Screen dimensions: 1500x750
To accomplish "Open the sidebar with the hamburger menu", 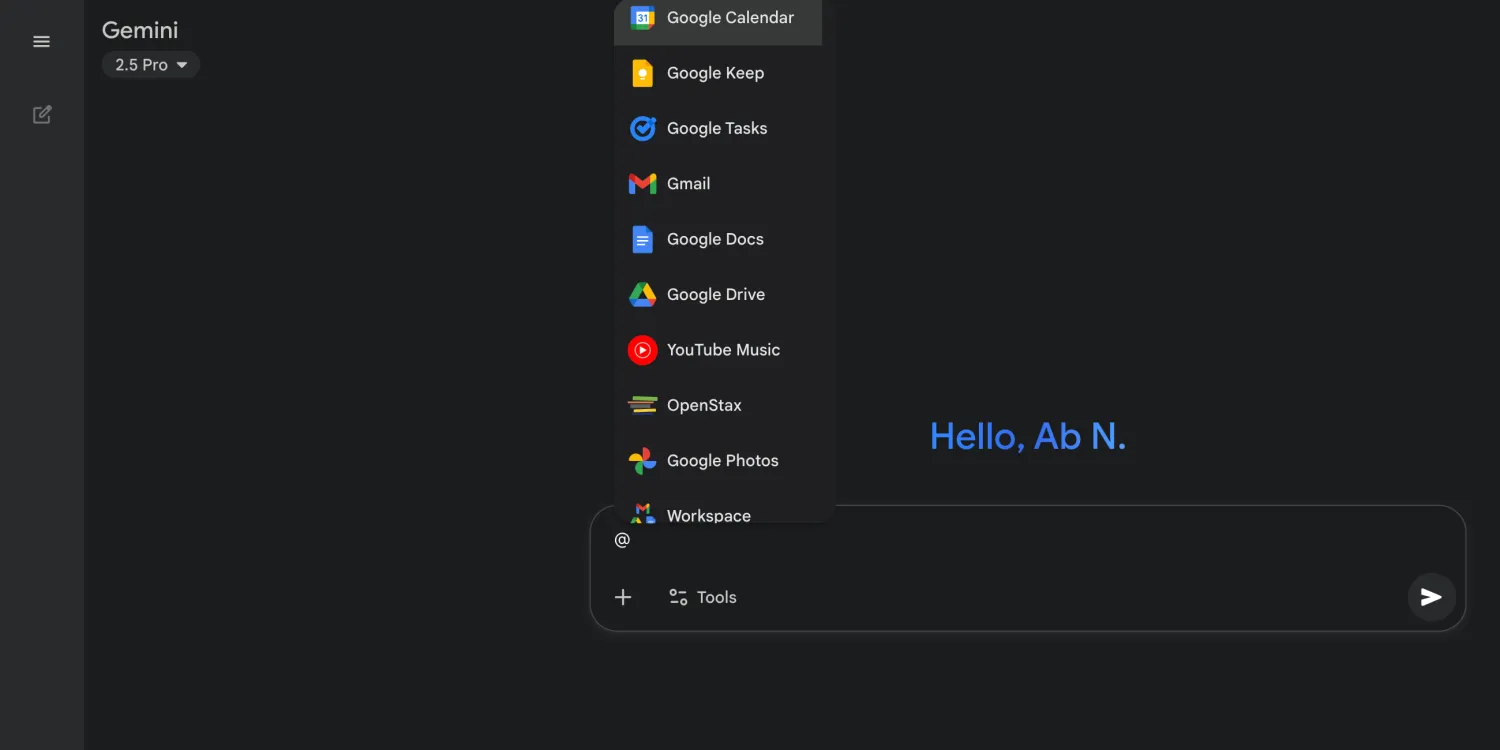I will pyautogui.click(x=41, y=41).
